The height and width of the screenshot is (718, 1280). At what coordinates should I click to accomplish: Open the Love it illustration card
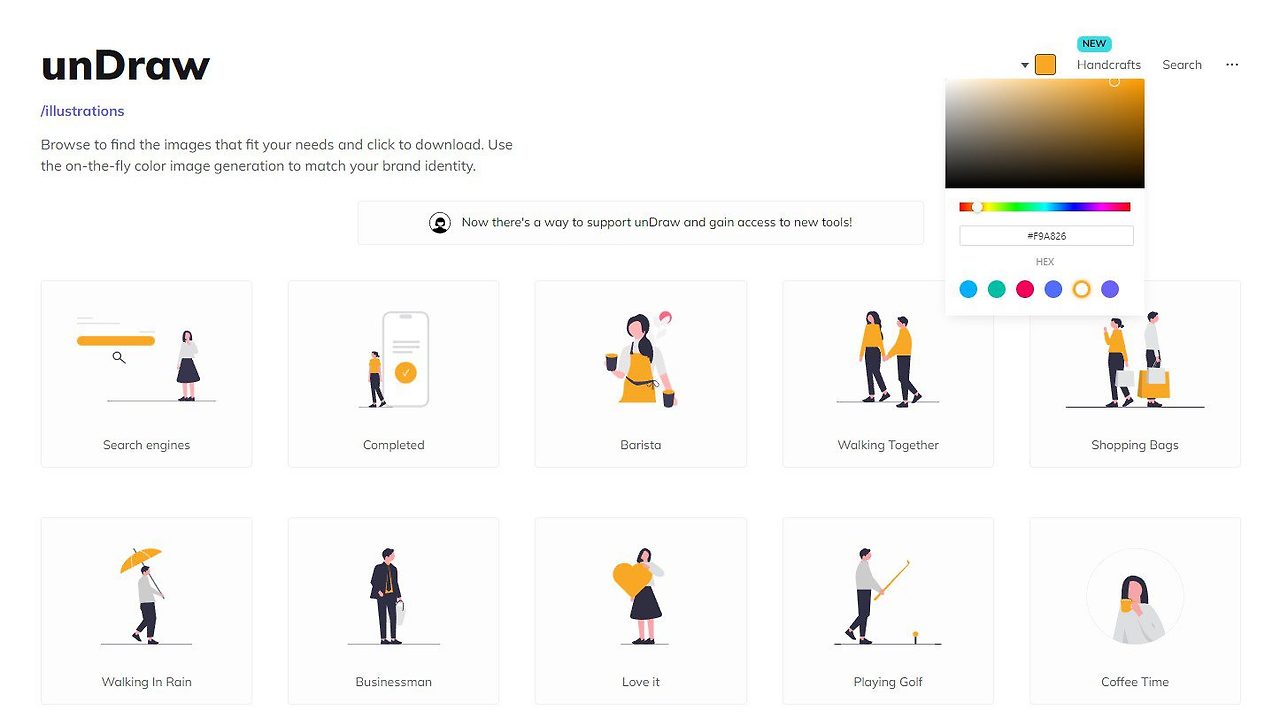tap(641, 611)
